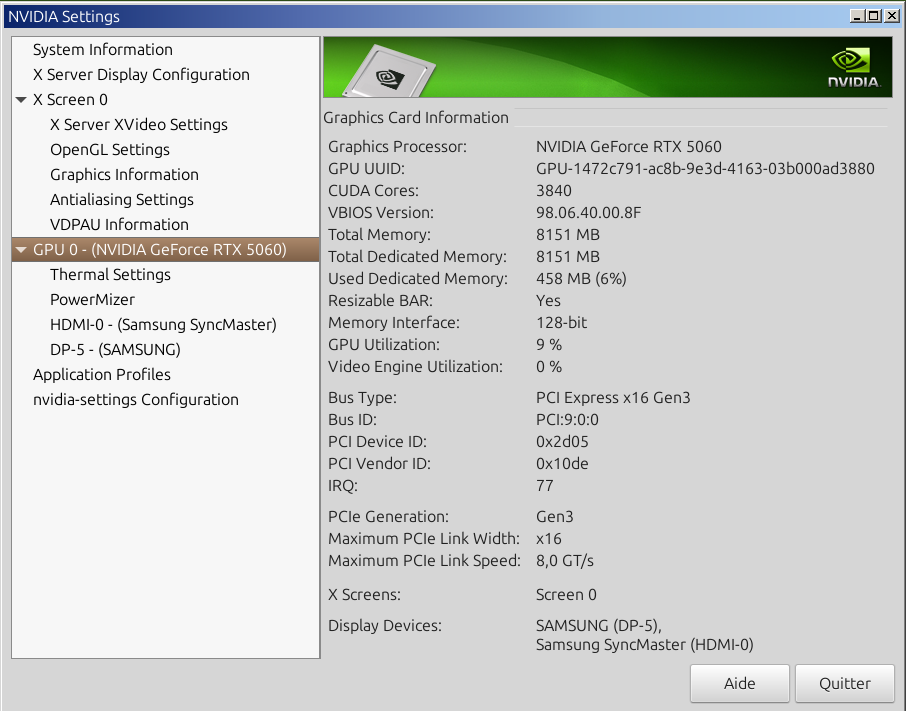Open Application Profiles
The image size is (906, 711).
(x=101, y=375)
